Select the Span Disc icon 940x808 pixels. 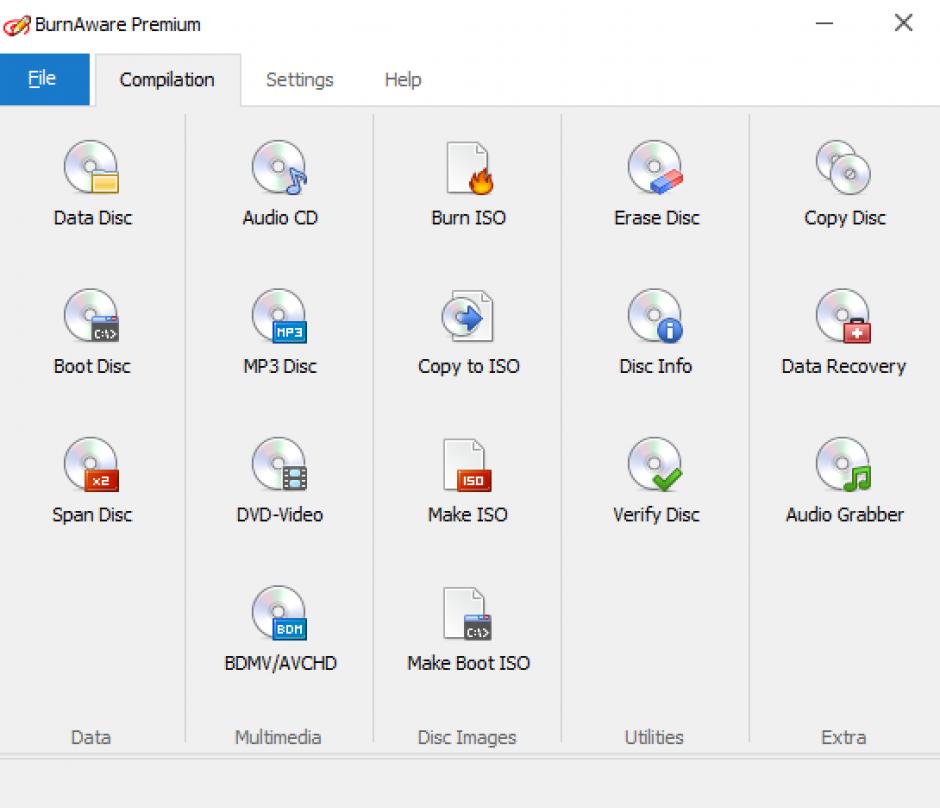[92, 464]
